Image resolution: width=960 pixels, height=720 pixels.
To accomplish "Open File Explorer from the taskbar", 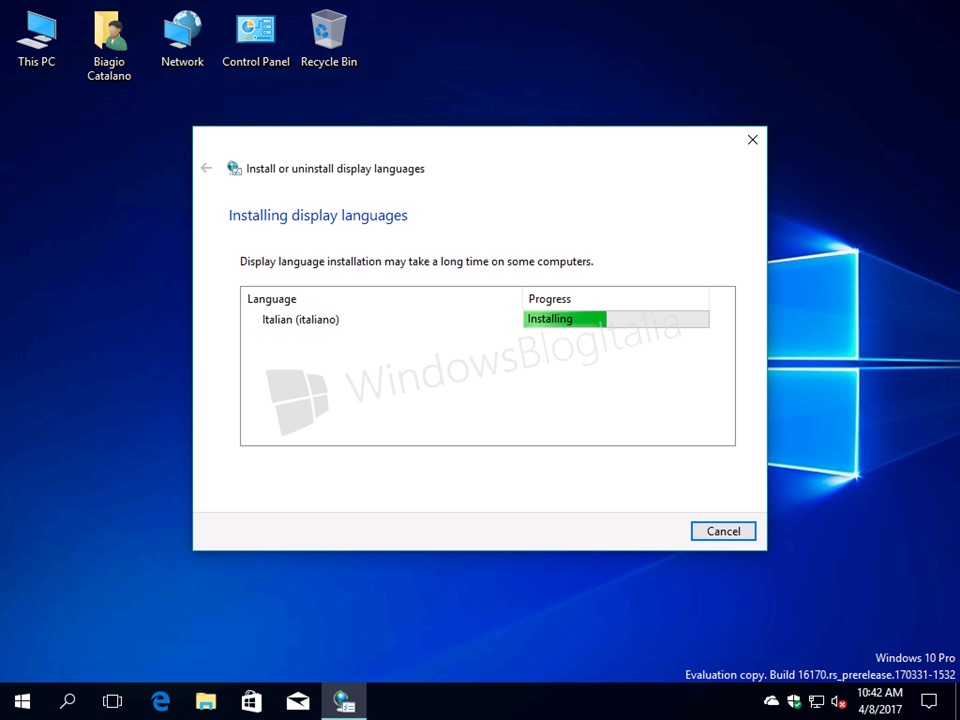I will point(206,701).
